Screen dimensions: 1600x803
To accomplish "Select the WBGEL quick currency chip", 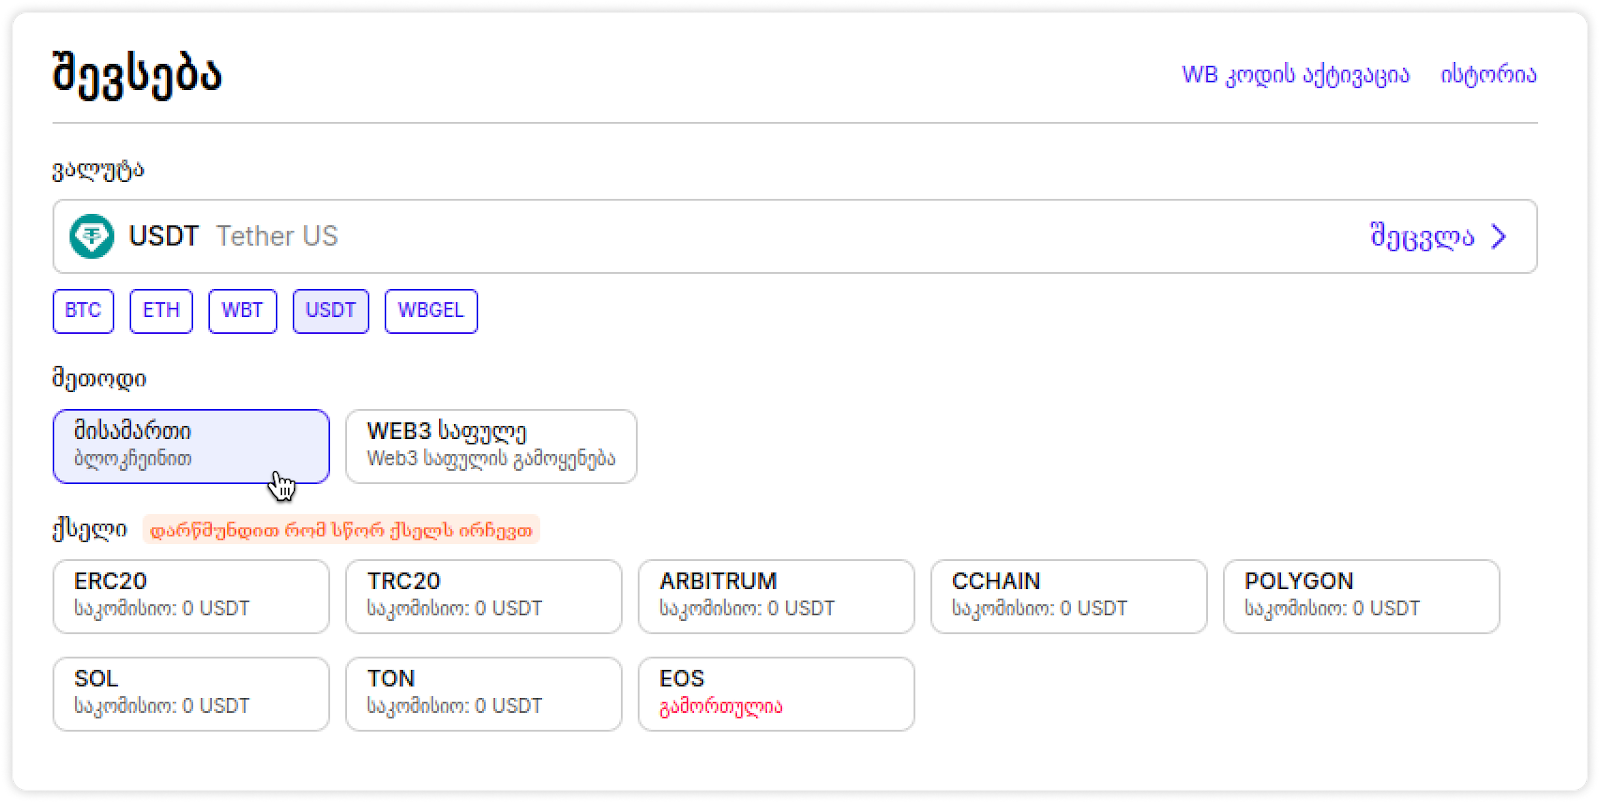I will [x=431, y=311].
